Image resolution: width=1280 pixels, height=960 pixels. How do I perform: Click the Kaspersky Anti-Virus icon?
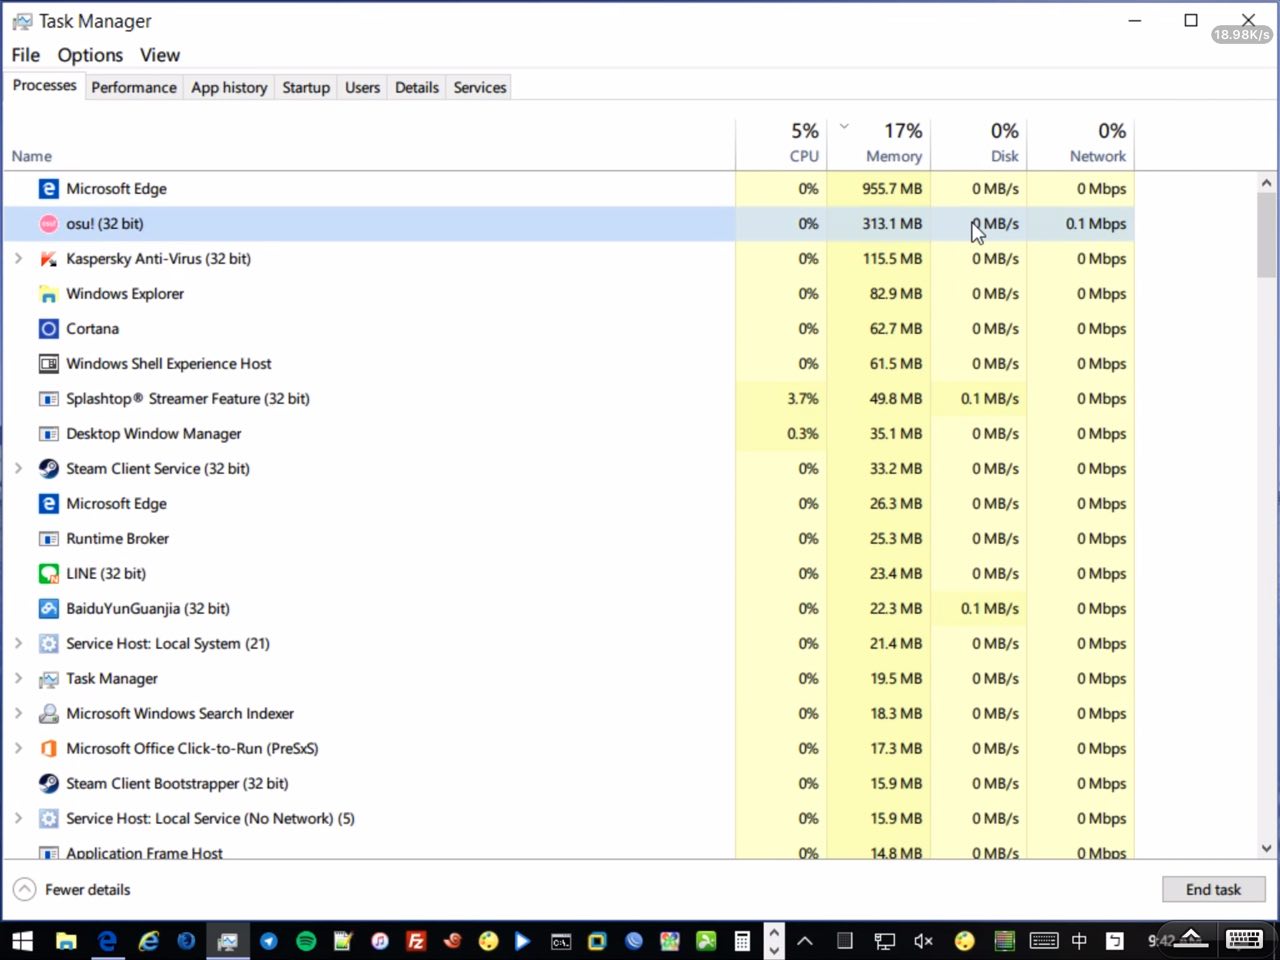48,259
